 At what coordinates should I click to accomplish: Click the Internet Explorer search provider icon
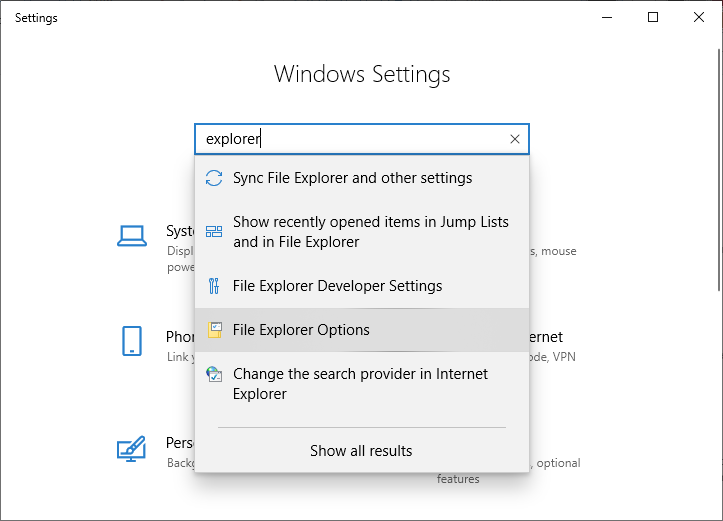(214, 374)
